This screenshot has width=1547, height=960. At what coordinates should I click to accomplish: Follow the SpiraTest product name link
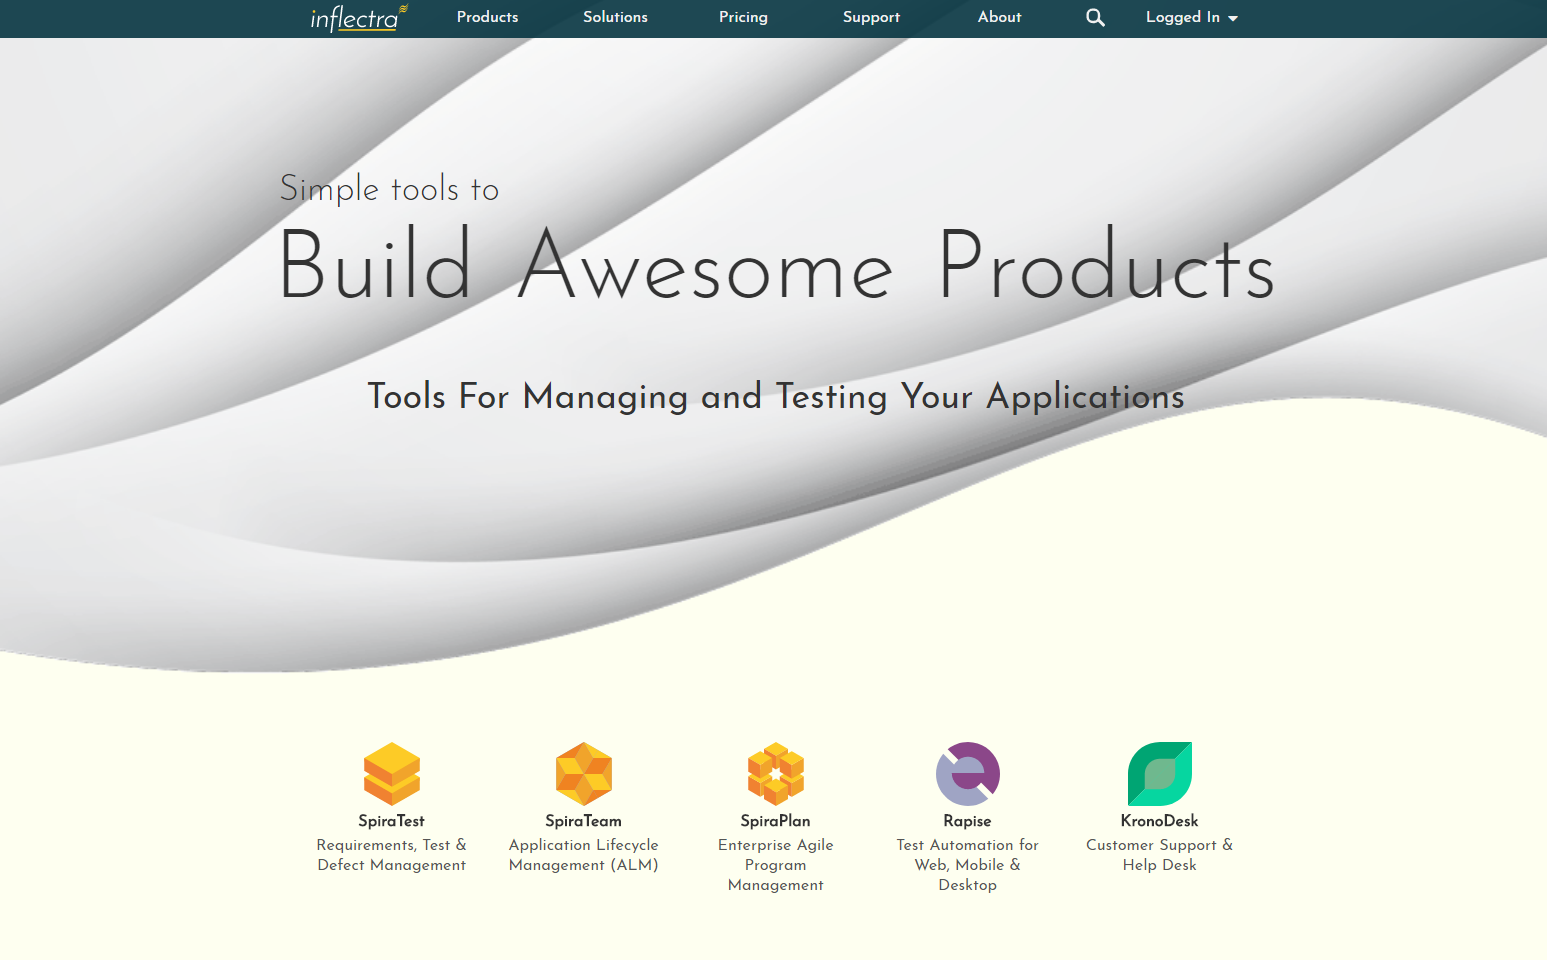point(391,821)
